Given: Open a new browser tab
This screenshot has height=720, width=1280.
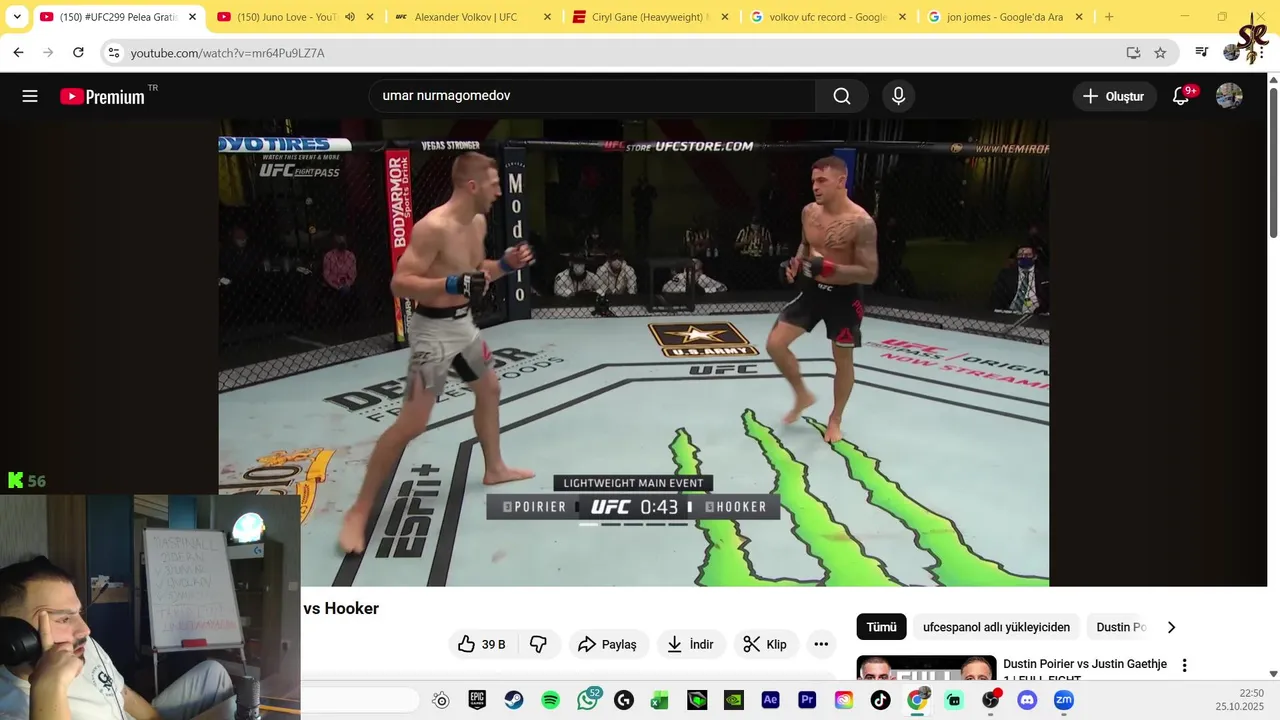Looking at the screenshot, I should [1109, 17].
